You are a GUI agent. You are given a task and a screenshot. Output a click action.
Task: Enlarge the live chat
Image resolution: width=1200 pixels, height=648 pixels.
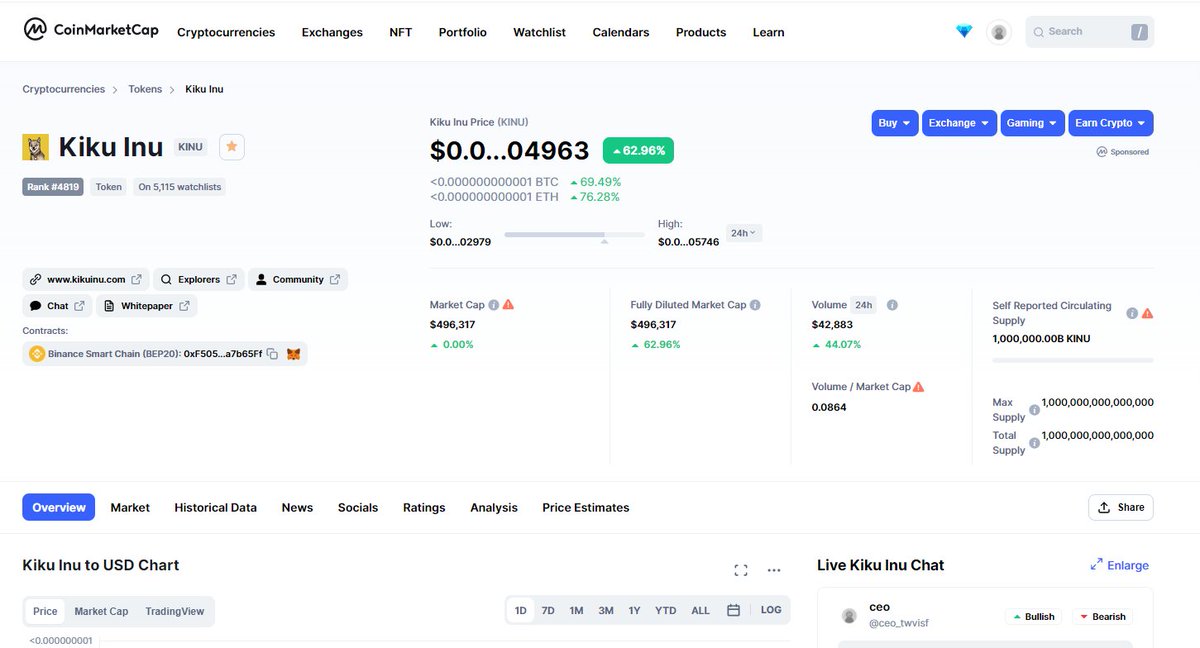click(1120, 565)
